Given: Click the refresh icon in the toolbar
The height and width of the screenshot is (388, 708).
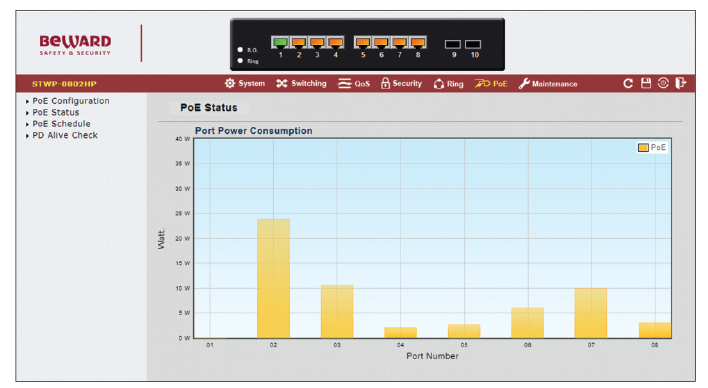Looking at the screenshot, I should coord(628,84).
